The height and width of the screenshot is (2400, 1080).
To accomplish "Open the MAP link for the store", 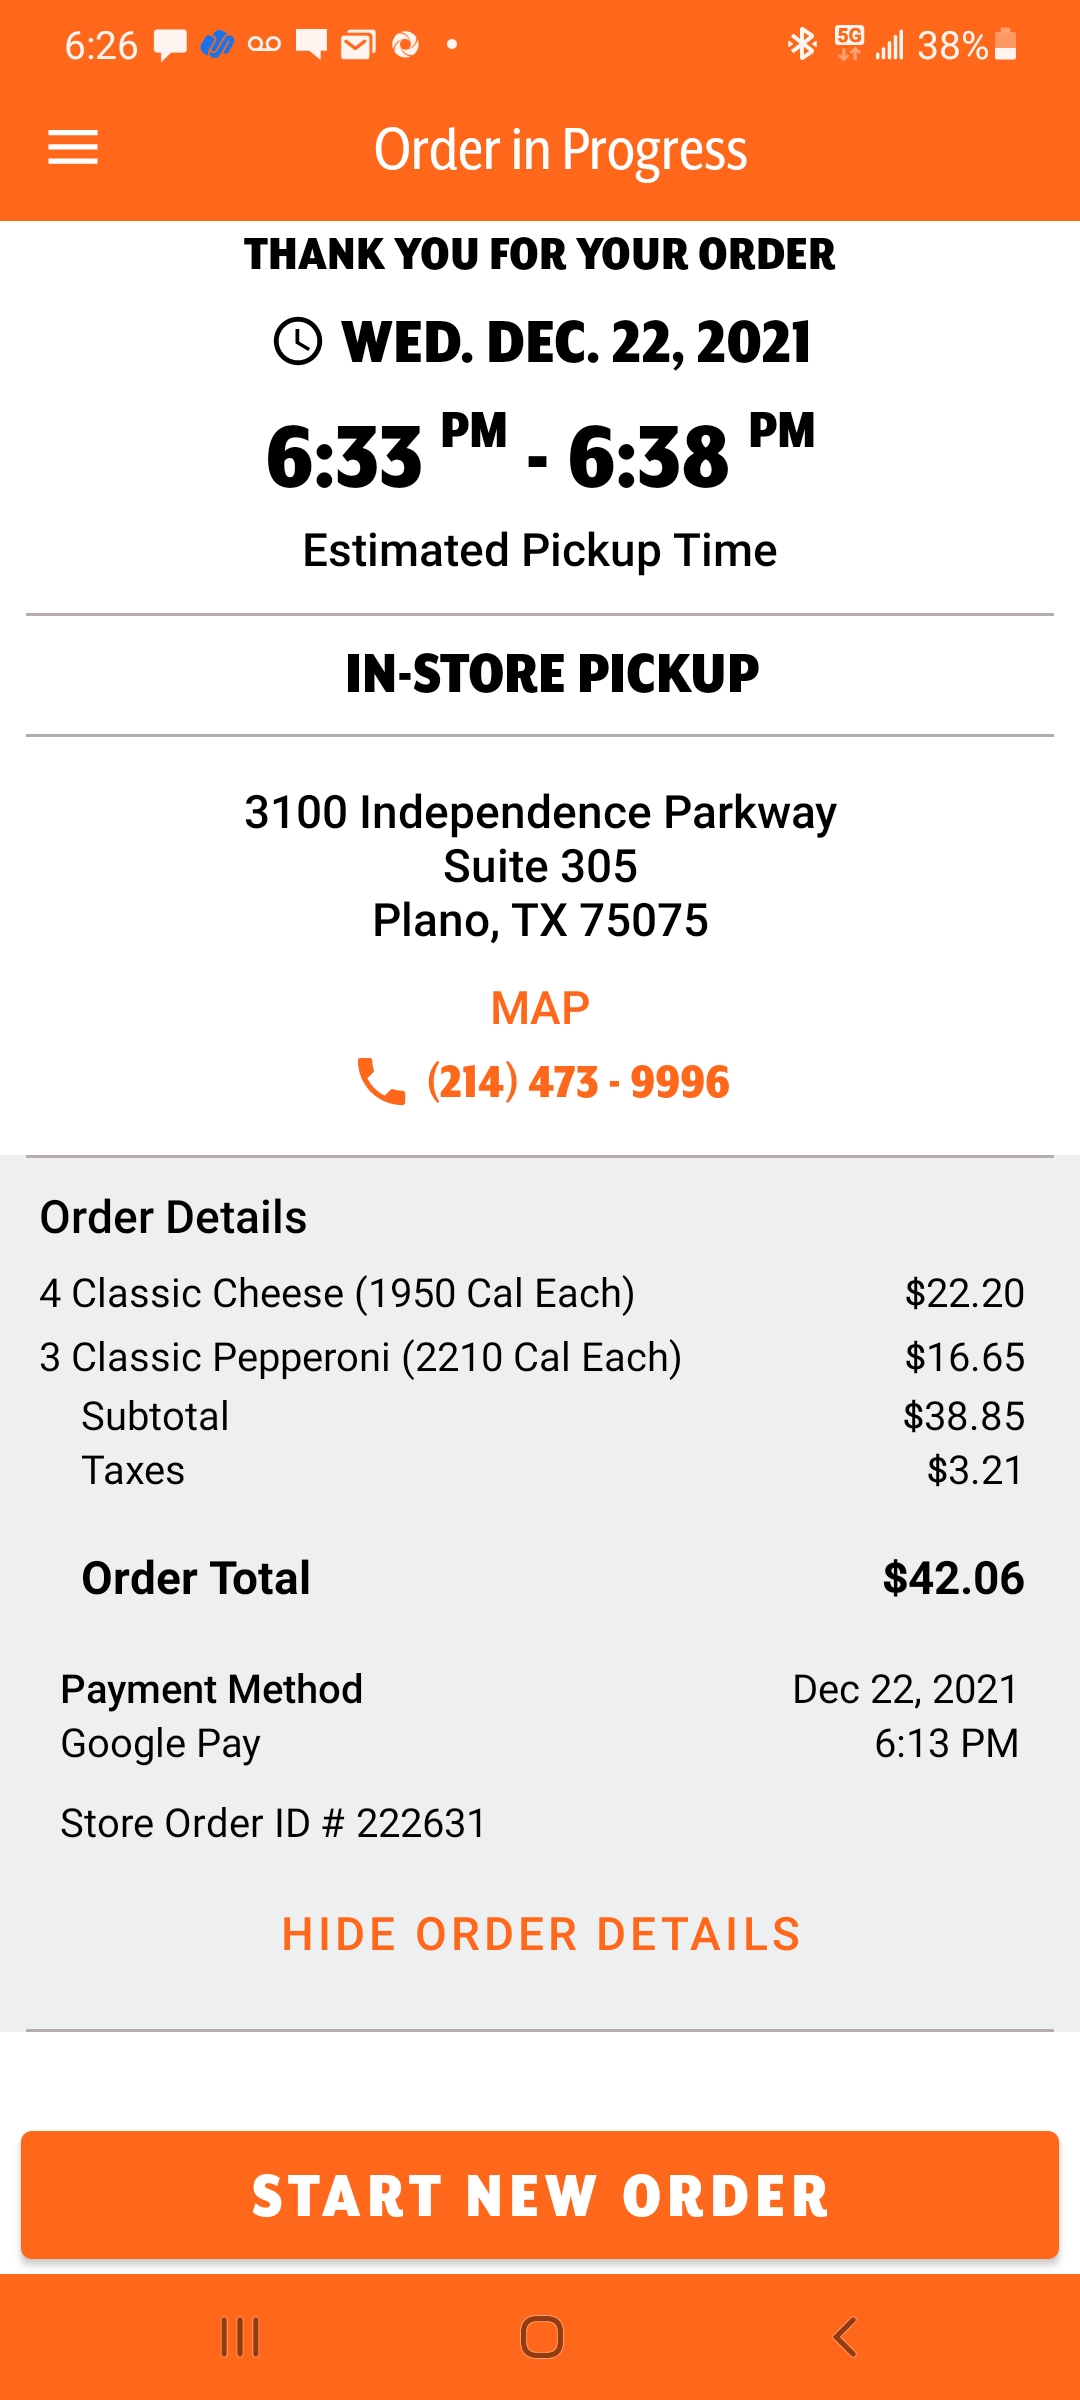I will (x=540, y=1008).
